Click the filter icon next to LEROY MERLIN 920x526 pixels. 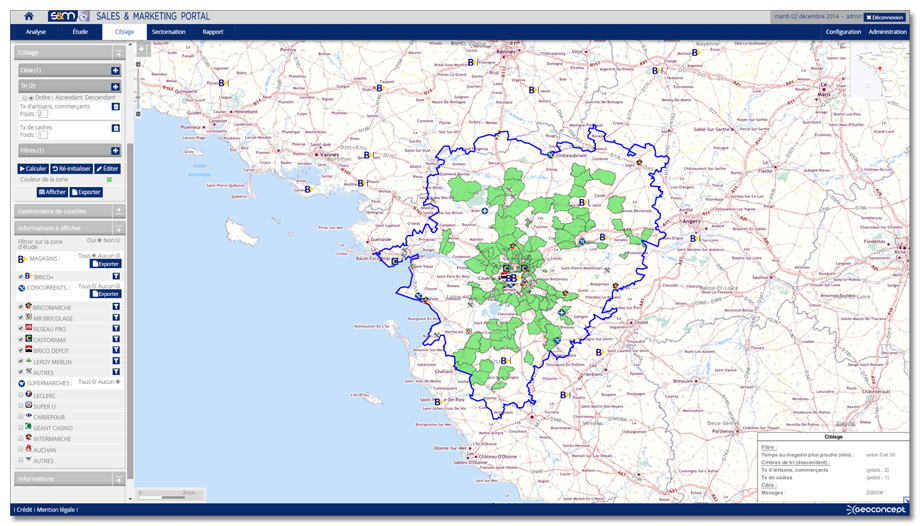point(116,361)
